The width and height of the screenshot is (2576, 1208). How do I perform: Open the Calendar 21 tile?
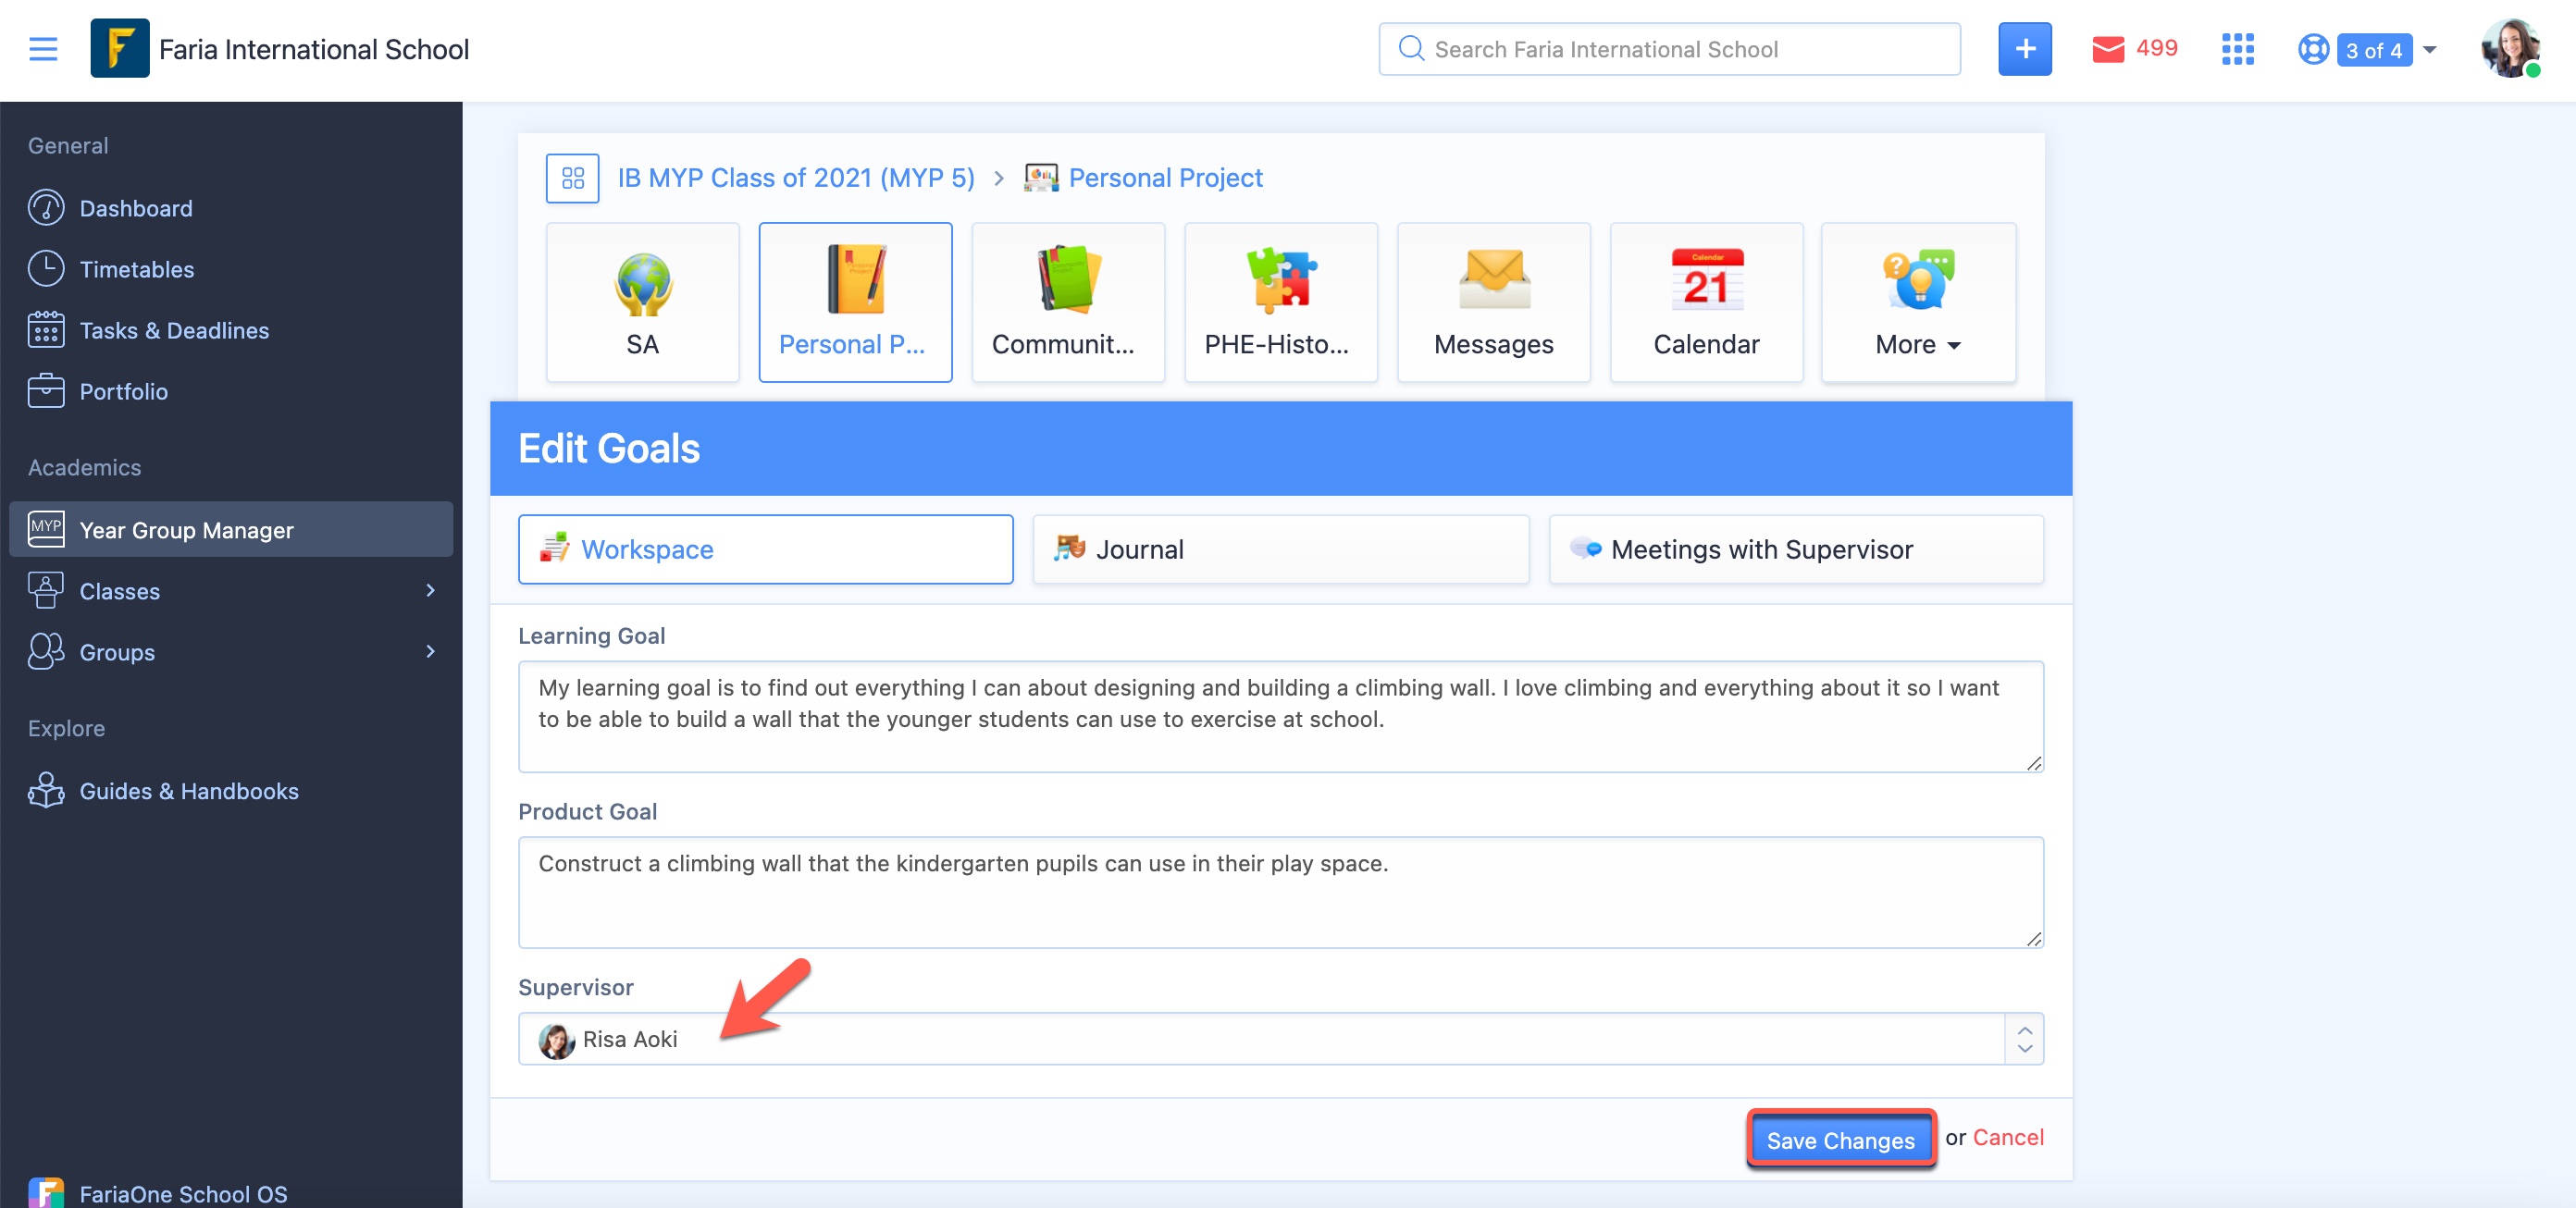click(1706, 302)
